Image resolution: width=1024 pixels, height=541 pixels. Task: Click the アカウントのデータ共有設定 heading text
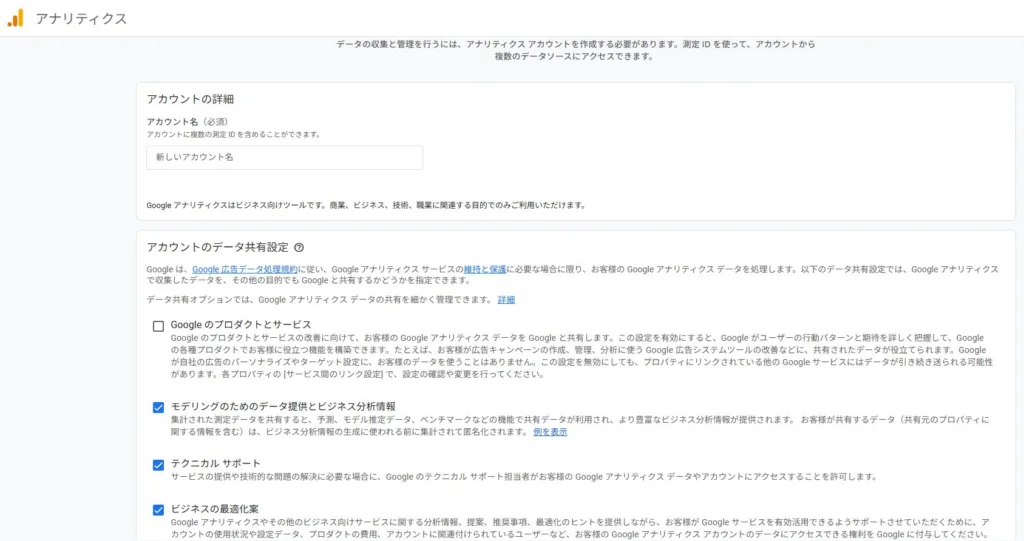[217, 247]
